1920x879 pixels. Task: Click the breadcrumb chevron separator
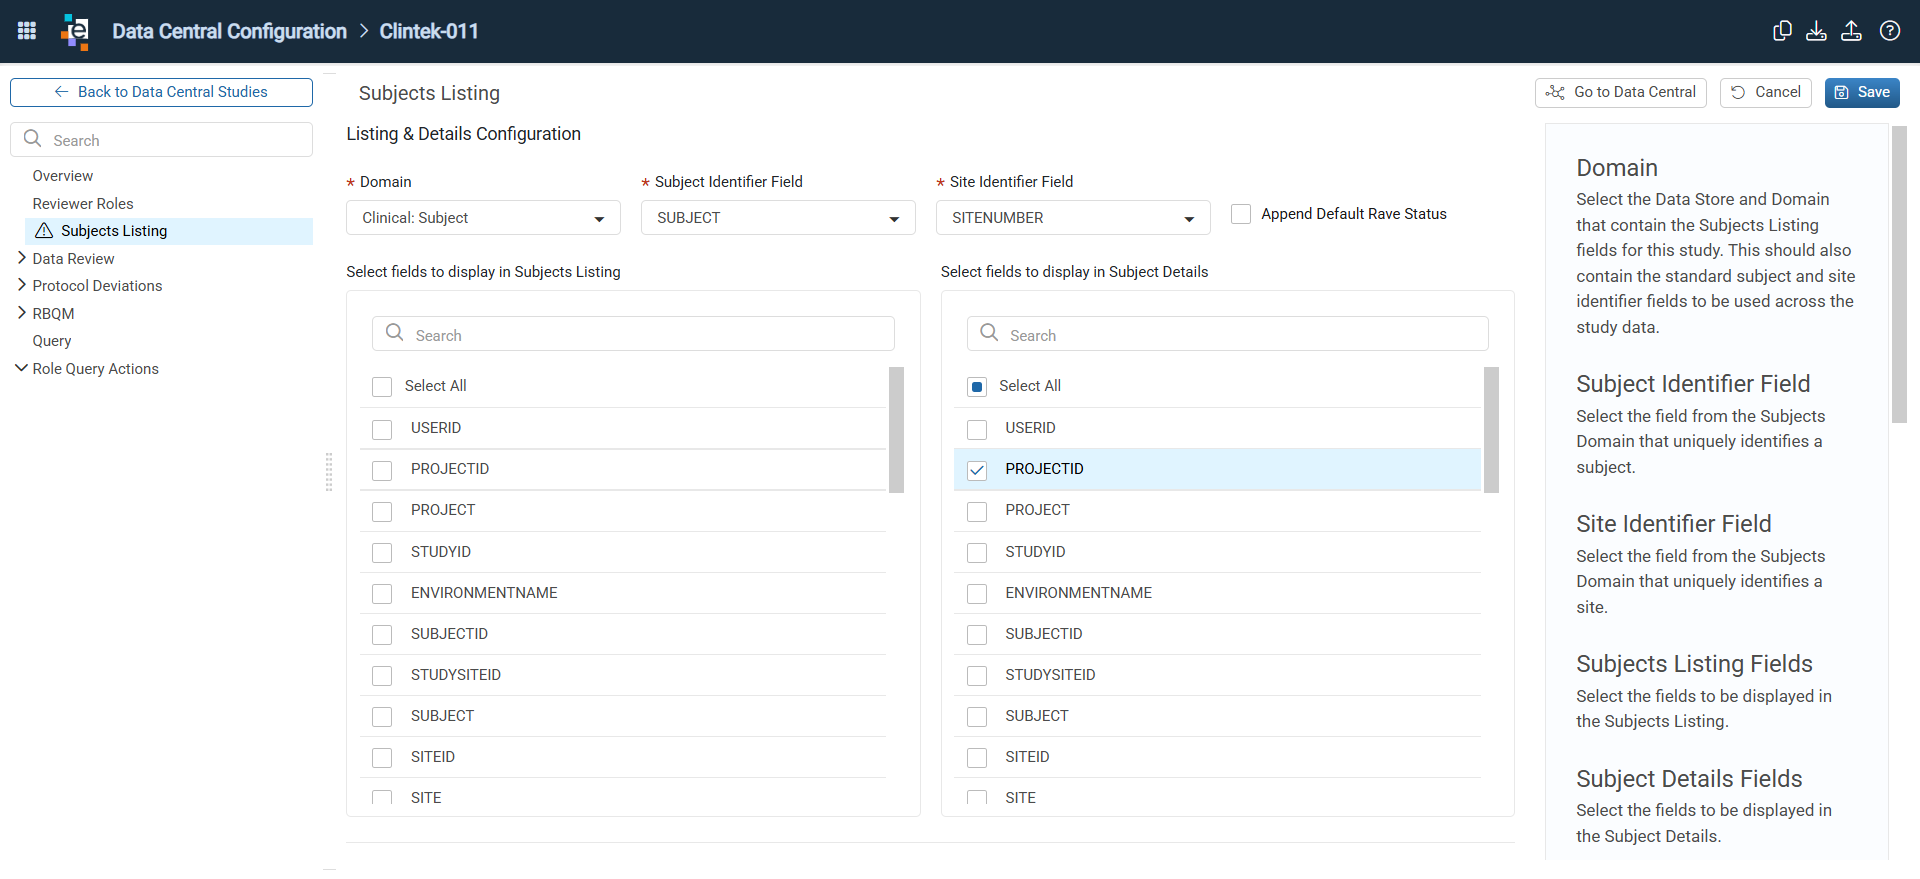click(364, 31)
